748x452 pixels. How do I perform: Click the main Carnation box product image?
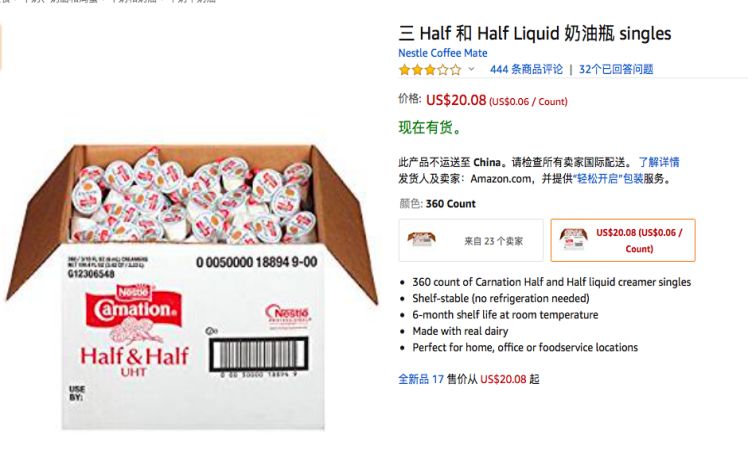[192, 286]
